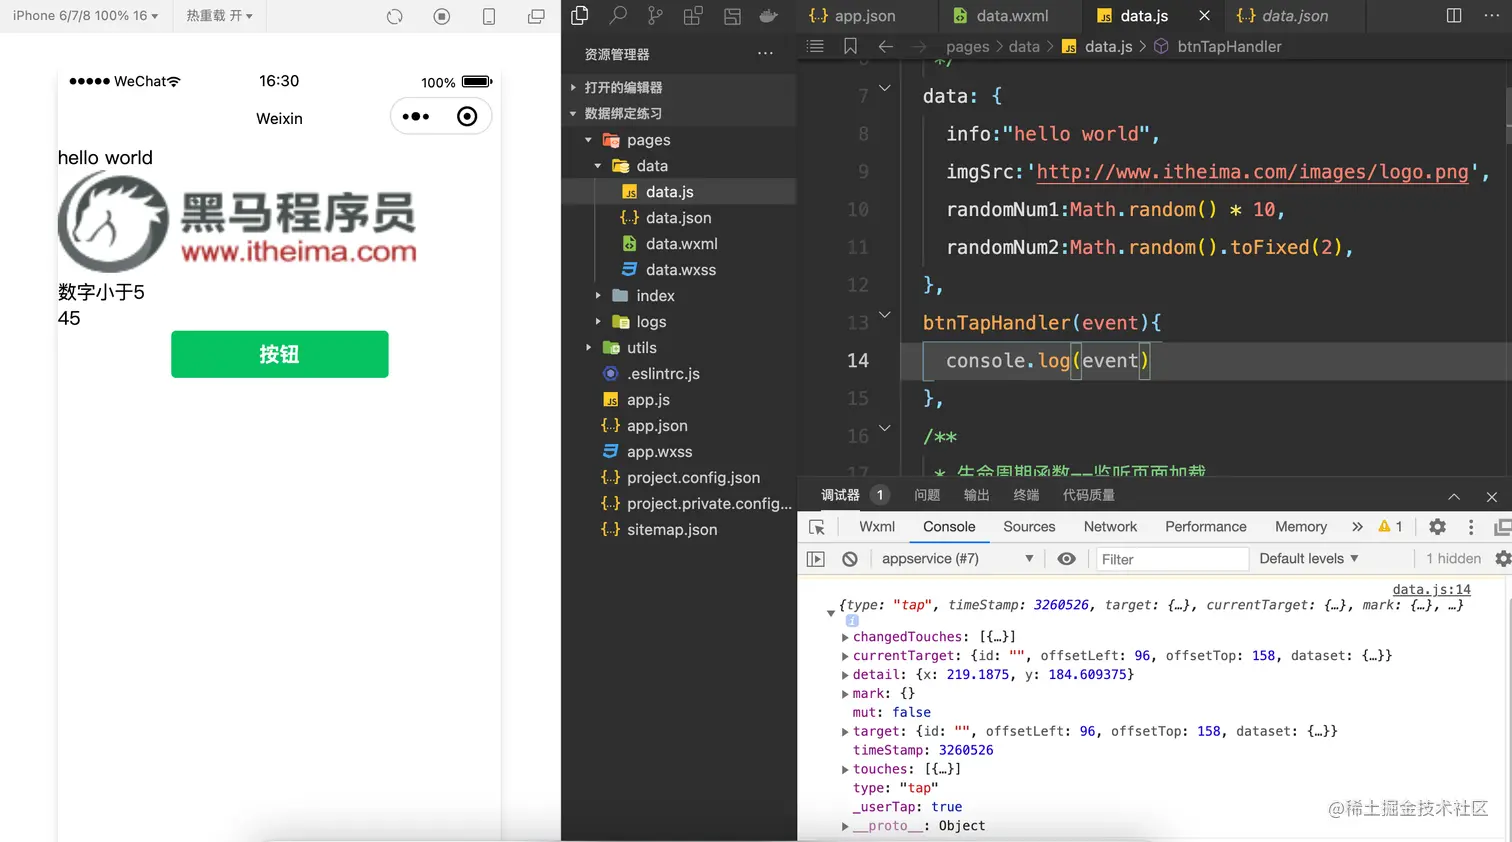This screenshot has height=842, width=1512.
Task: Click the warning count badge in devtools
Action: tap(1390, 527)
